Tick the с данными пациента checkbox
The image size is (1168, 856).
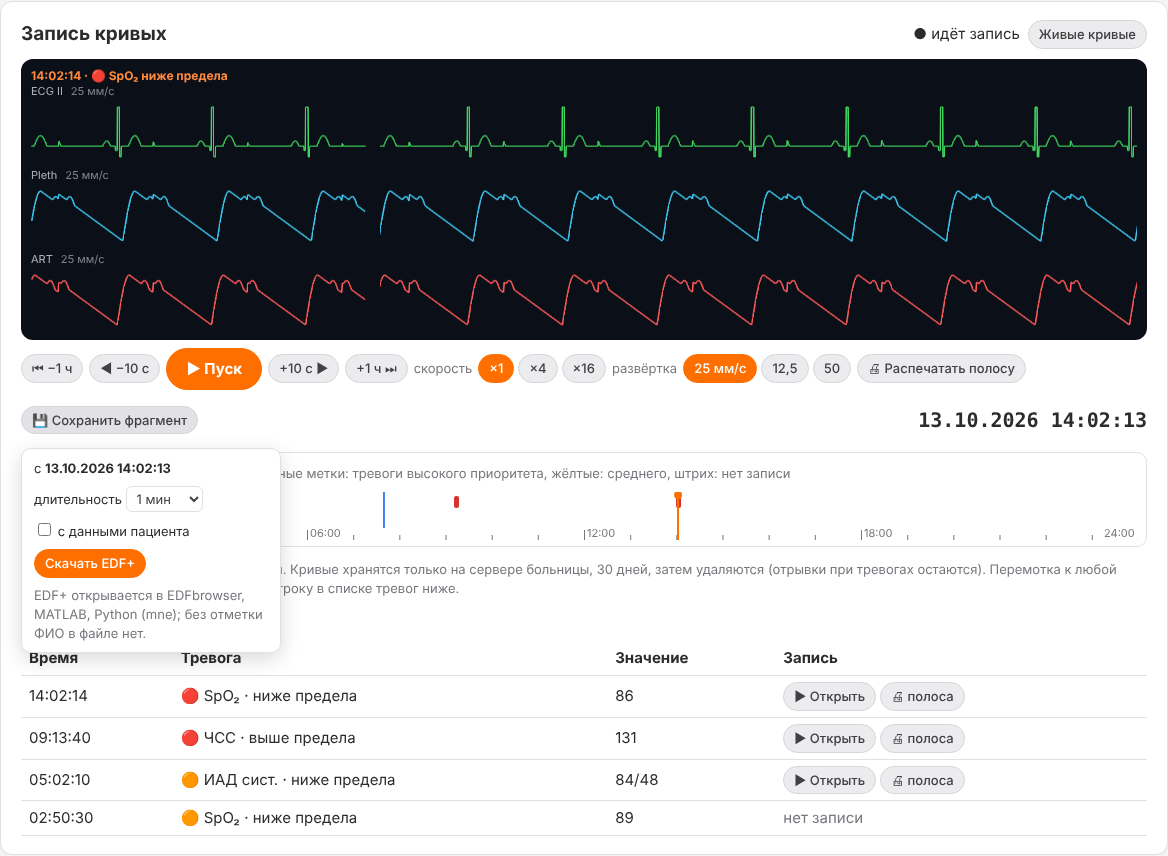pos(45,530)
